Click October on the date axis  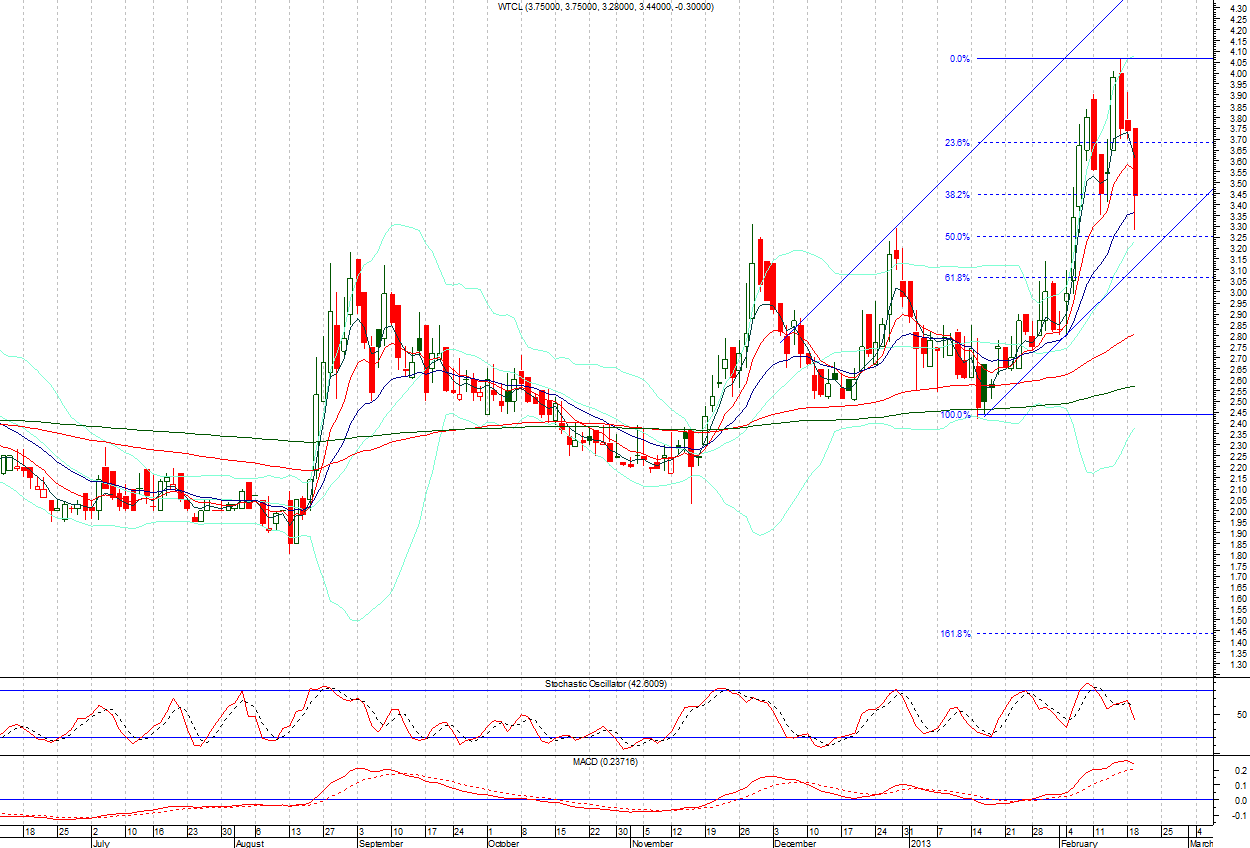point(503,843)
